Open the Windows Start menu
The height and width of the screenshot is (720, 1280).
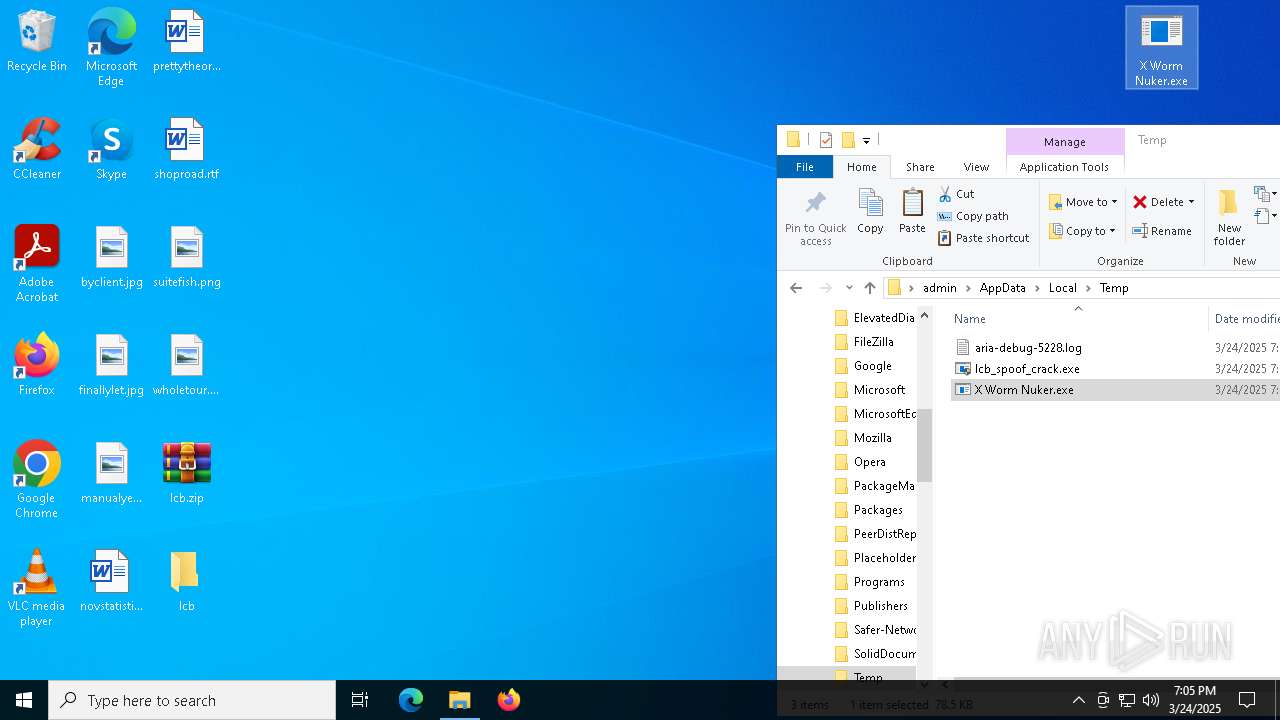(x=24, y=700)
